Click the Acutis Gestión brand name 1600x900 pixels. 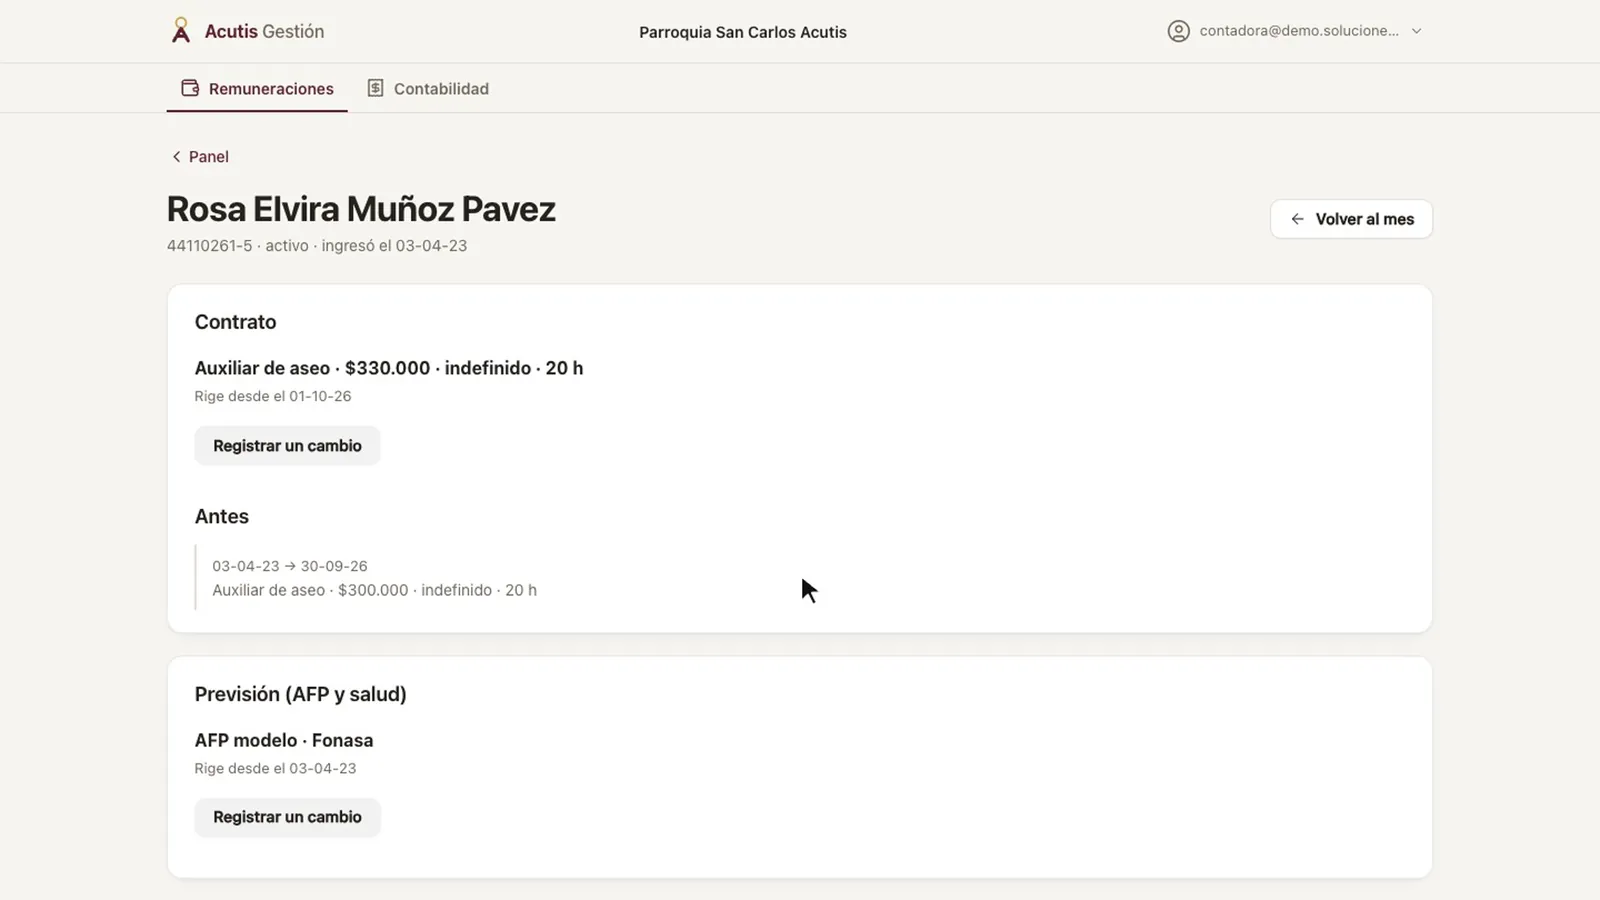[x=264, y=31]
